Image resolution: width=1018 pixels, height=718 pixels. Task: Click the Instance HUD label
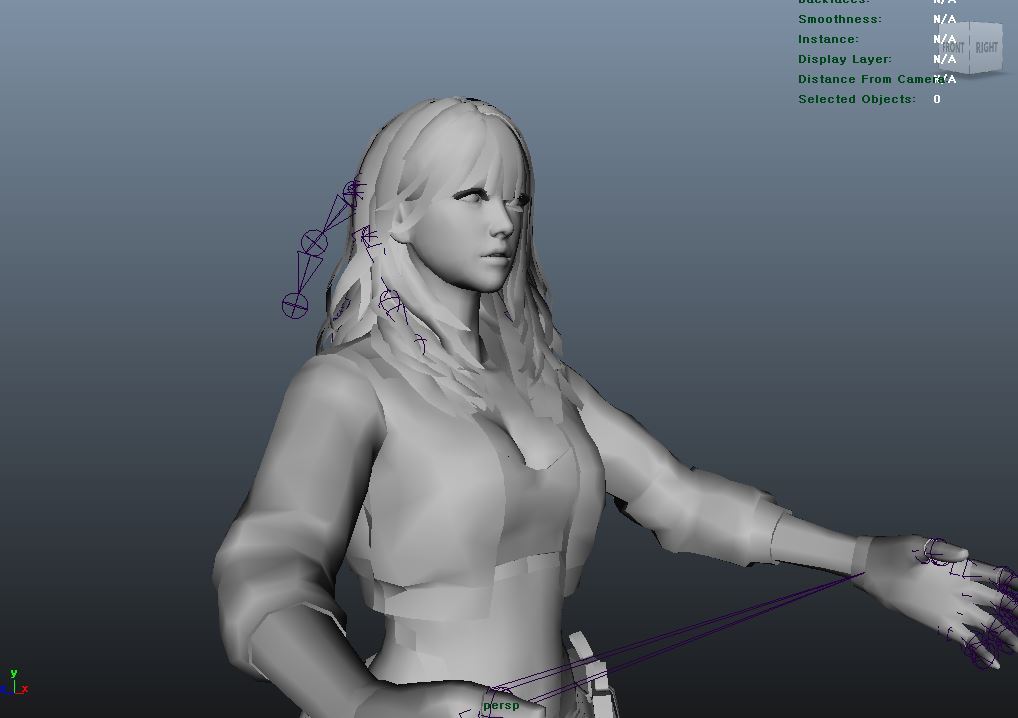(x=828, y=39)
